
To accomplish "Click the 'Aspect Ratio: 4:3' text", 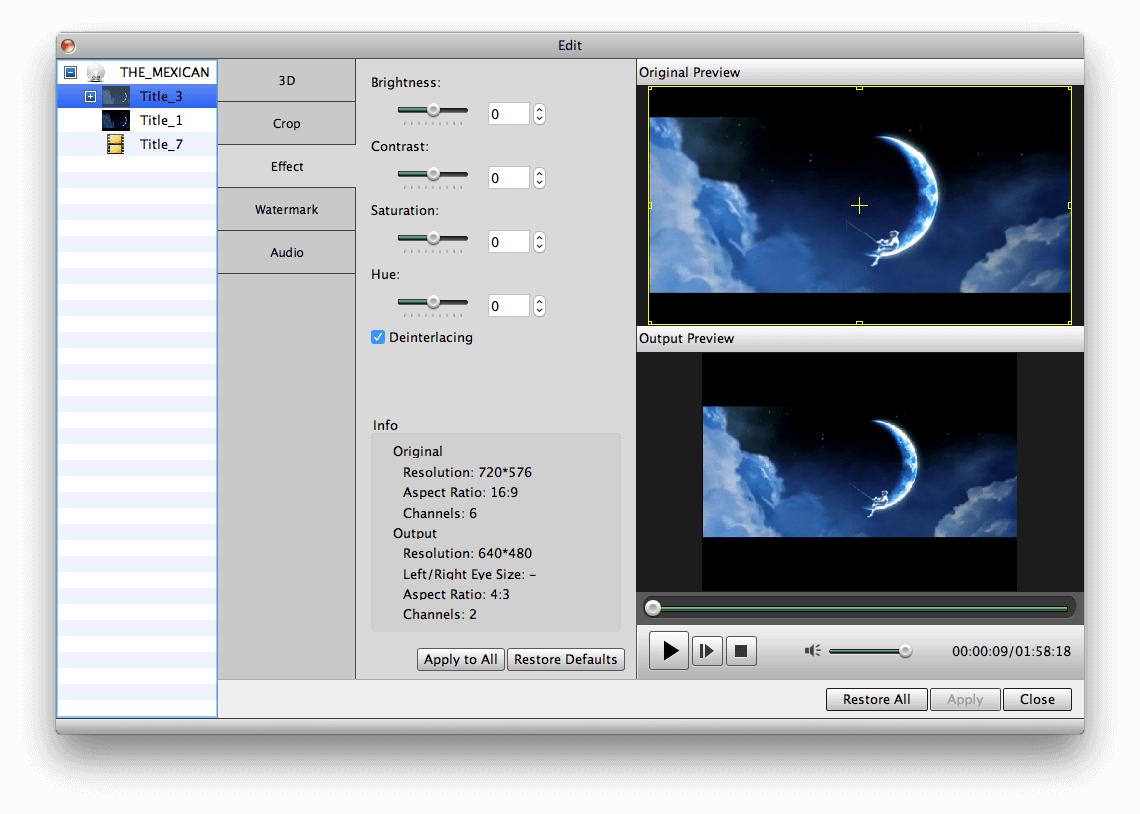I will coord(456,595).
